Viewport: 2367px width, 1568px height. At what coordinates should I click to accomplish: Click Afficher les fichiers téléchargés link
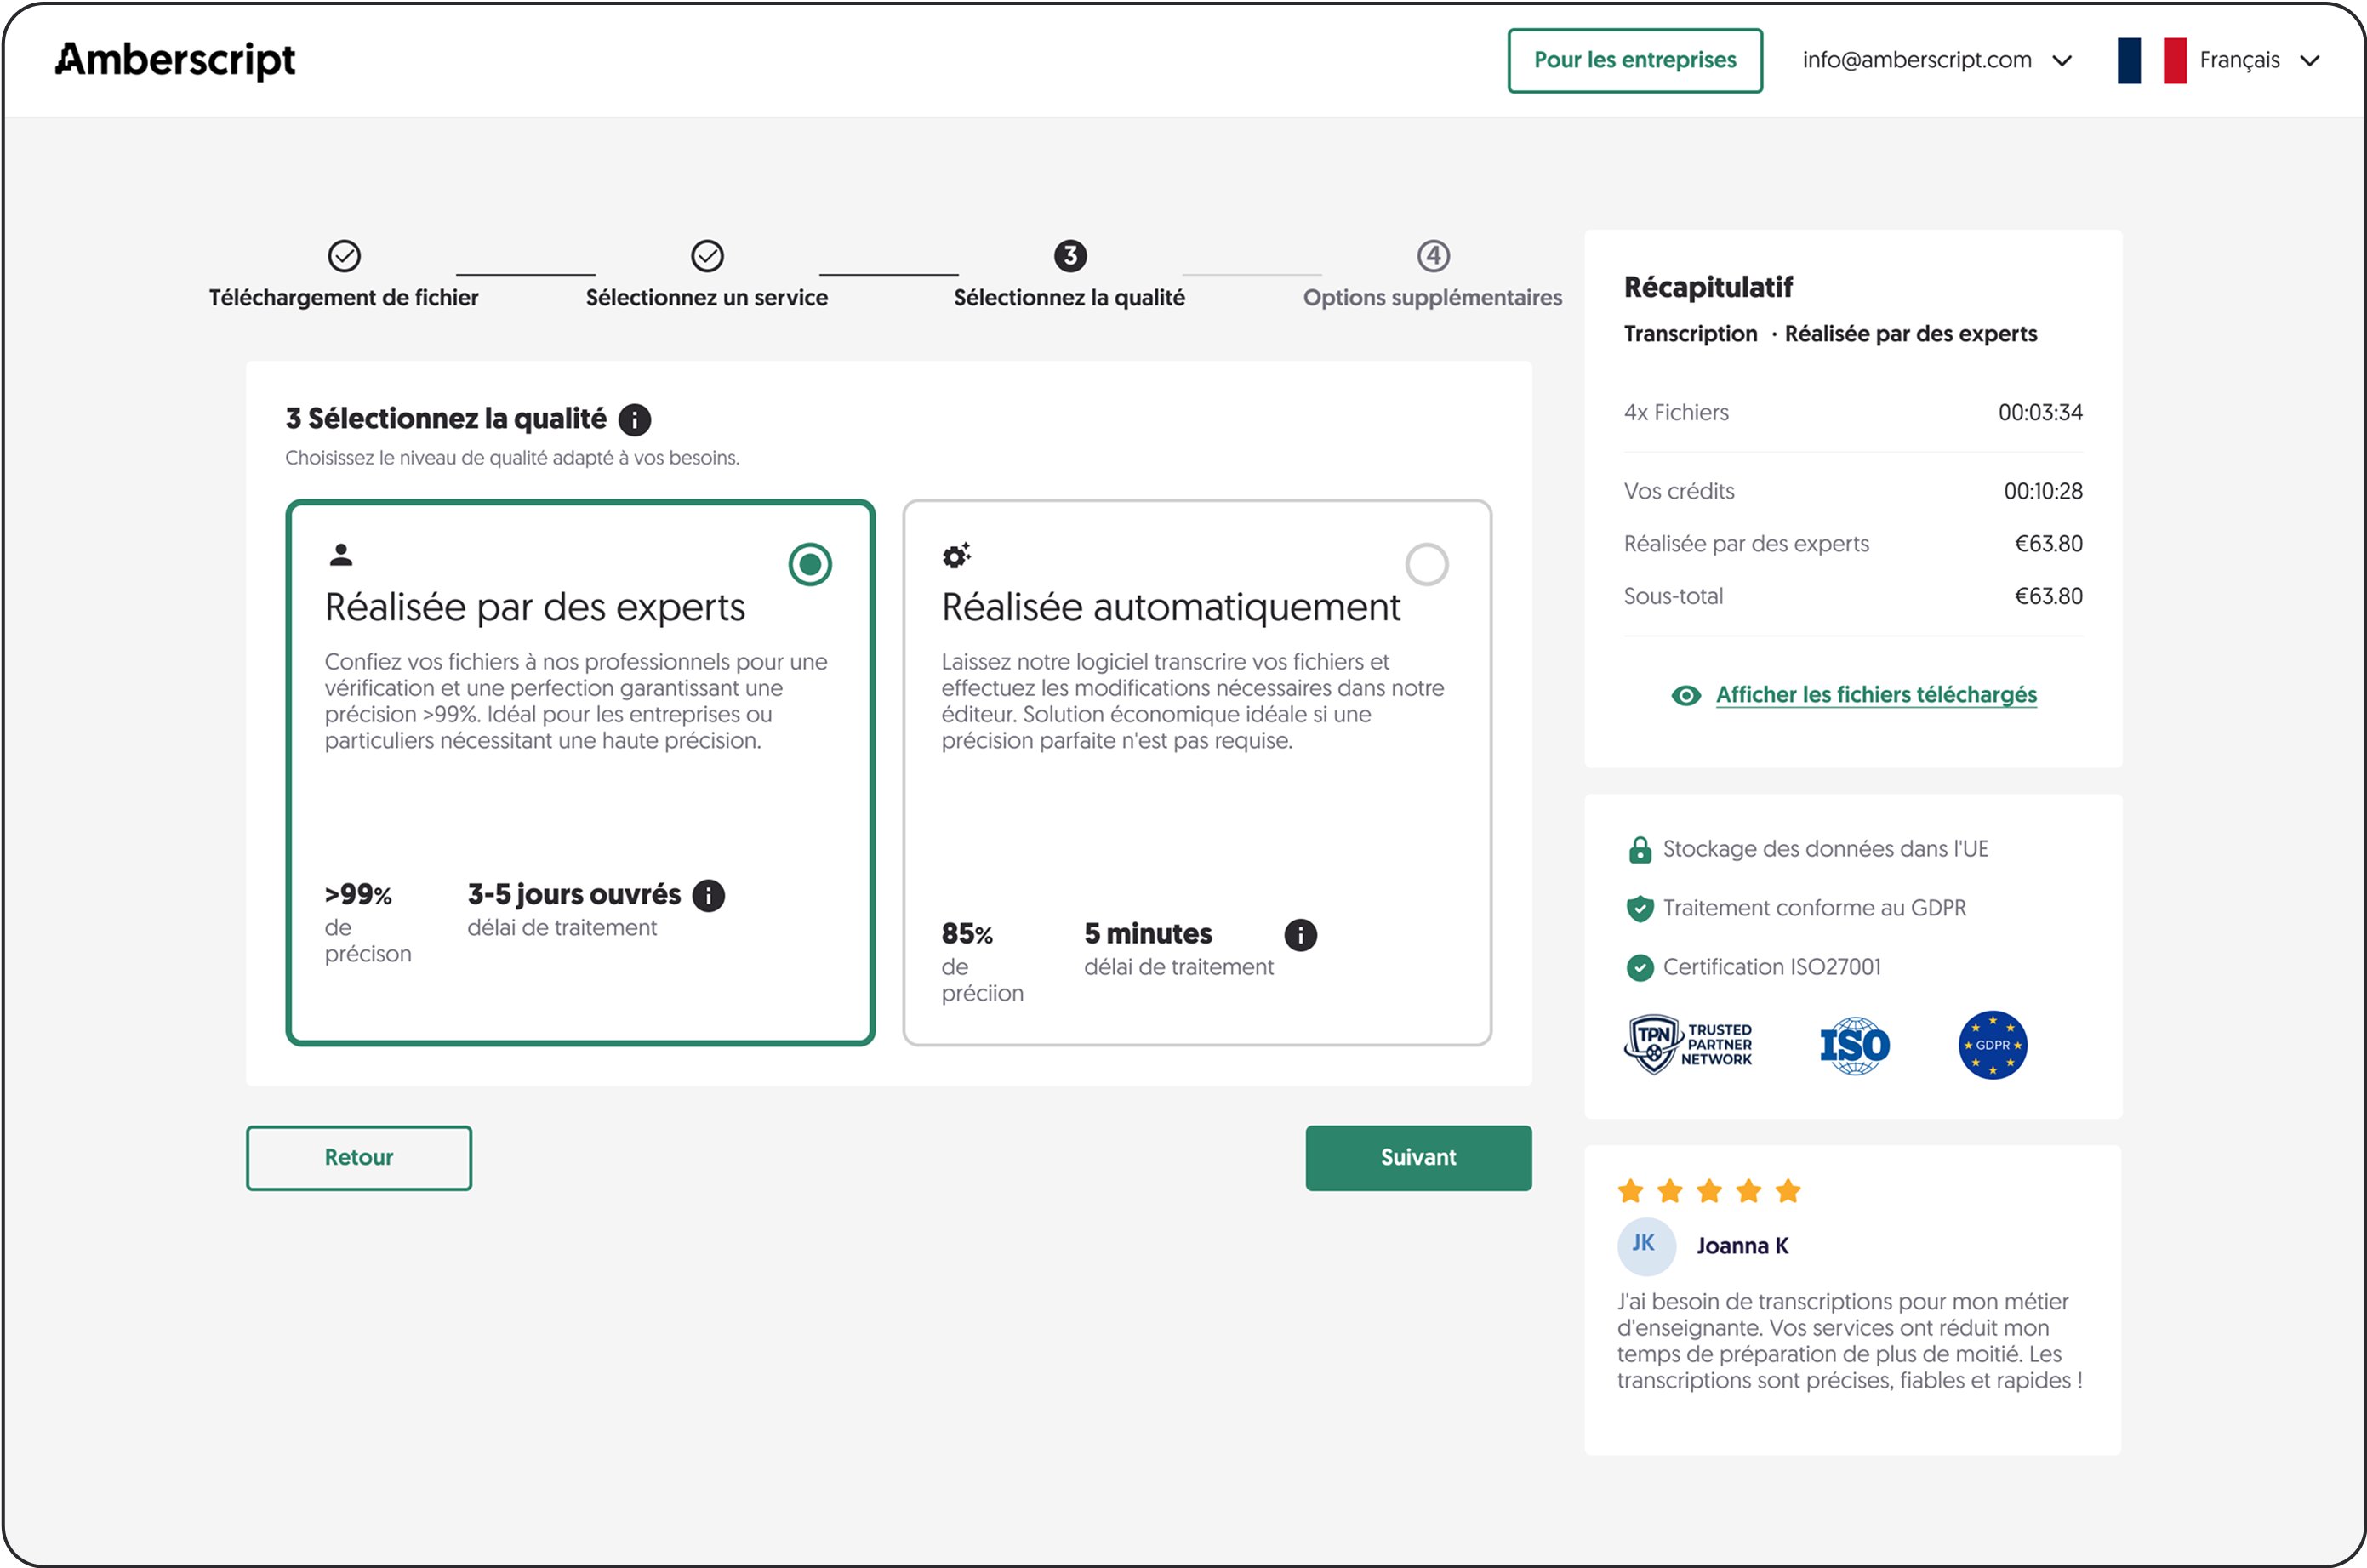coord(1875,695)
